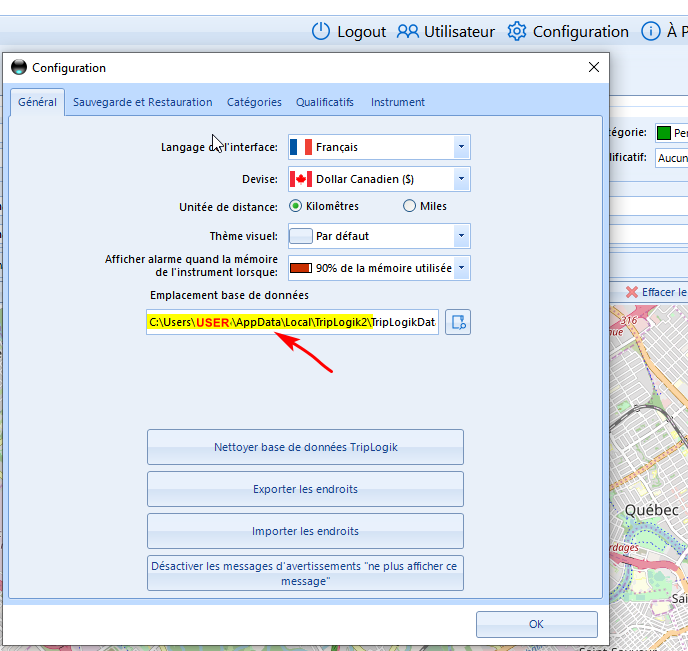This screenshot has height=651, width=688.
Task: Open the Catégorie dropdown in background window
Action: (671, 133)
